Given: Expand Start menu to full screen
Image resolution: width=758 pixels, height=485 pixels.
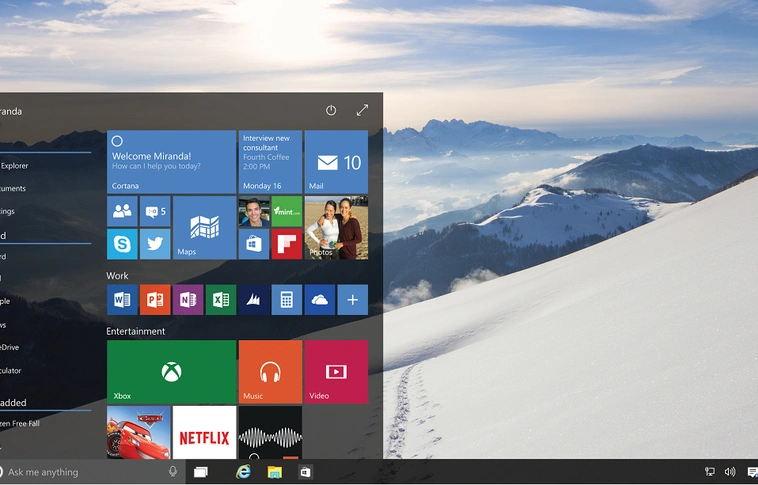Looking at the screenshot, I should (x=362, y=110).
